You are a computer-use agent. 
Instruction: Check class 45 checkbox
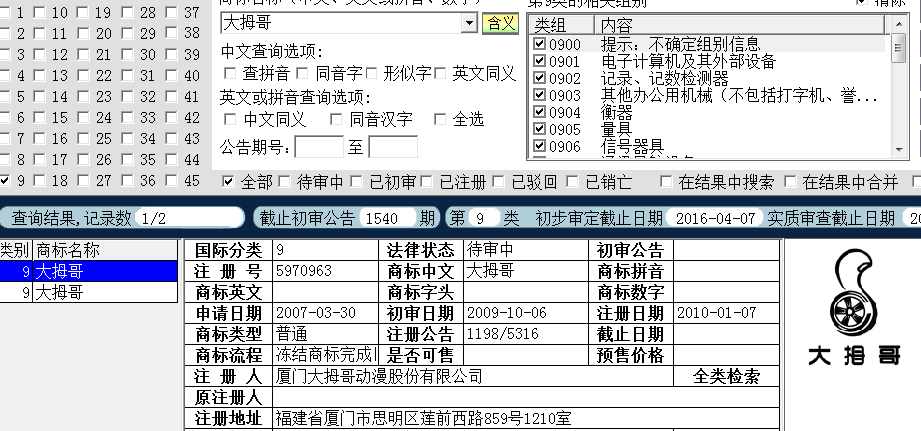pos(172,180)
